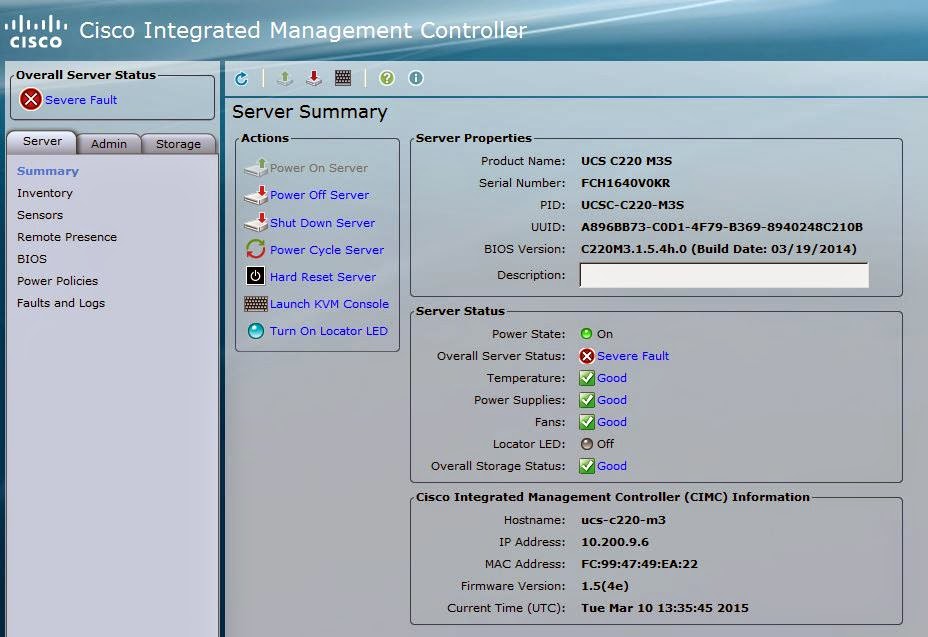Switch to the Server tab
The height and width of the screenshot is (637, 928).
coord(42,142)
